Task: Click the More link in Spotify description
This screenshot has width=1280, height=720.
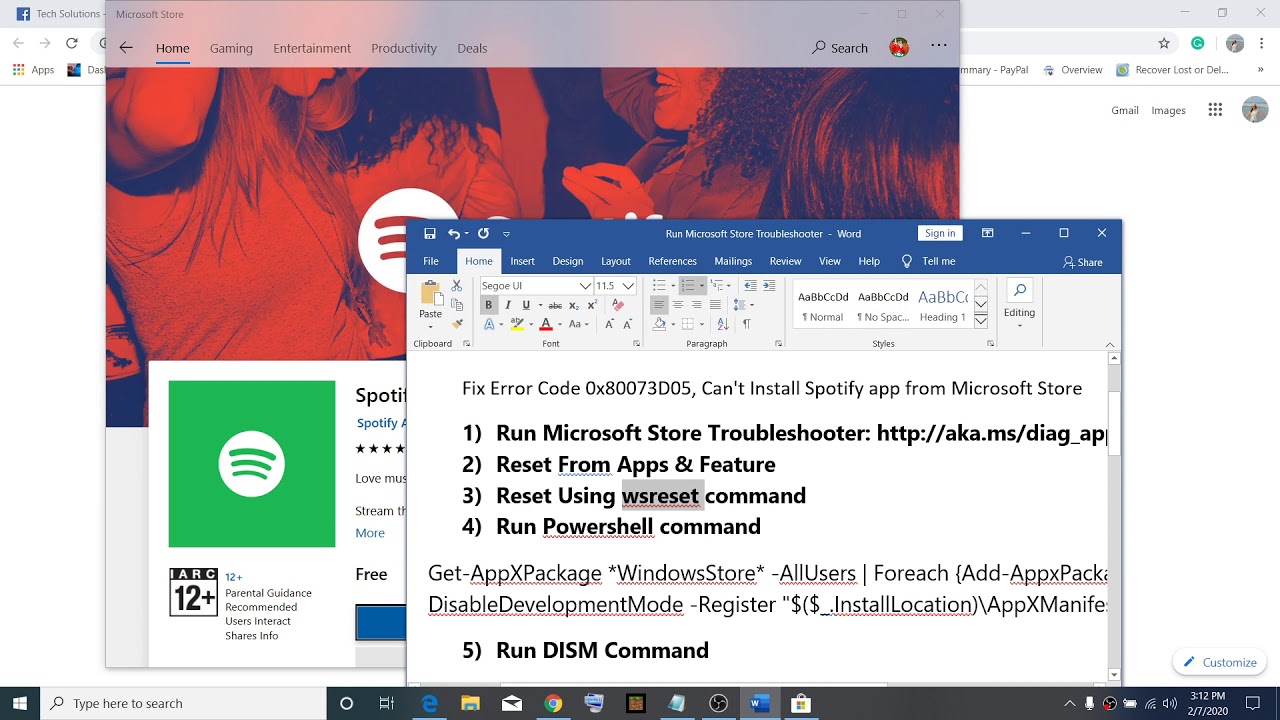Action: coord(370,533)
